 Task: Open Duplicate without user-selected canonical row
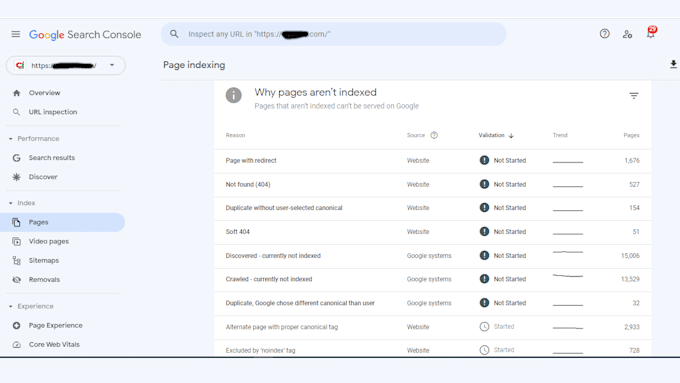coord(432,208)
